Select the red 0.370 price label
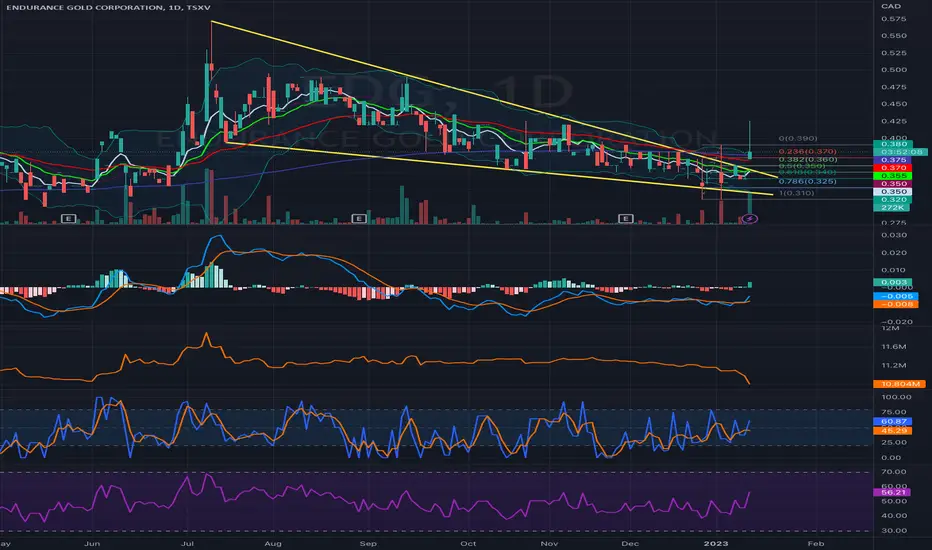This screenshot has width=932, height=550. 893,168
